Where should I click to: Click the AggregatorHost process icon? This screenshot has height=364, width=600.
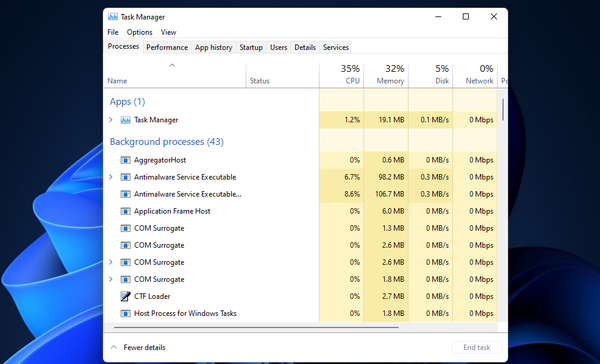coord(126,160)
